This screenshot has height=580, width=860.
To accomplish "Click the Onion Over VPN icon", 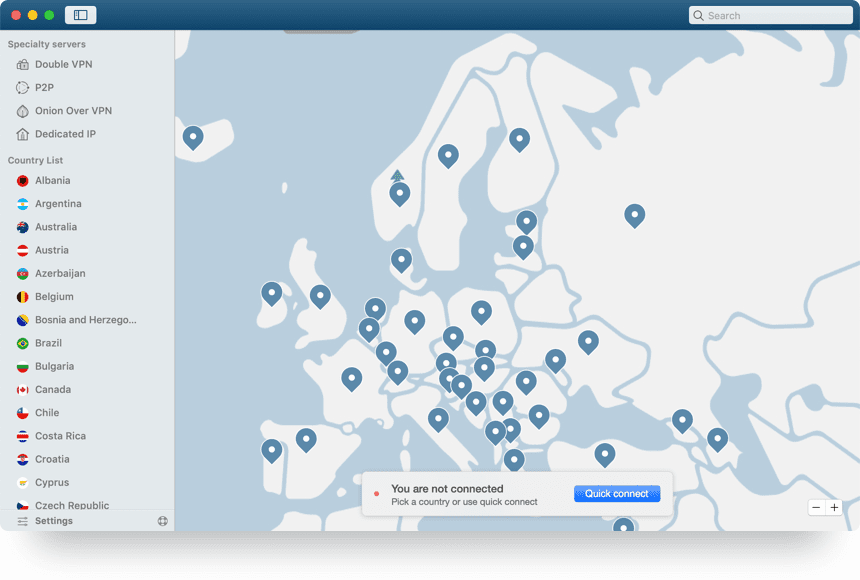I will point(22,111).
